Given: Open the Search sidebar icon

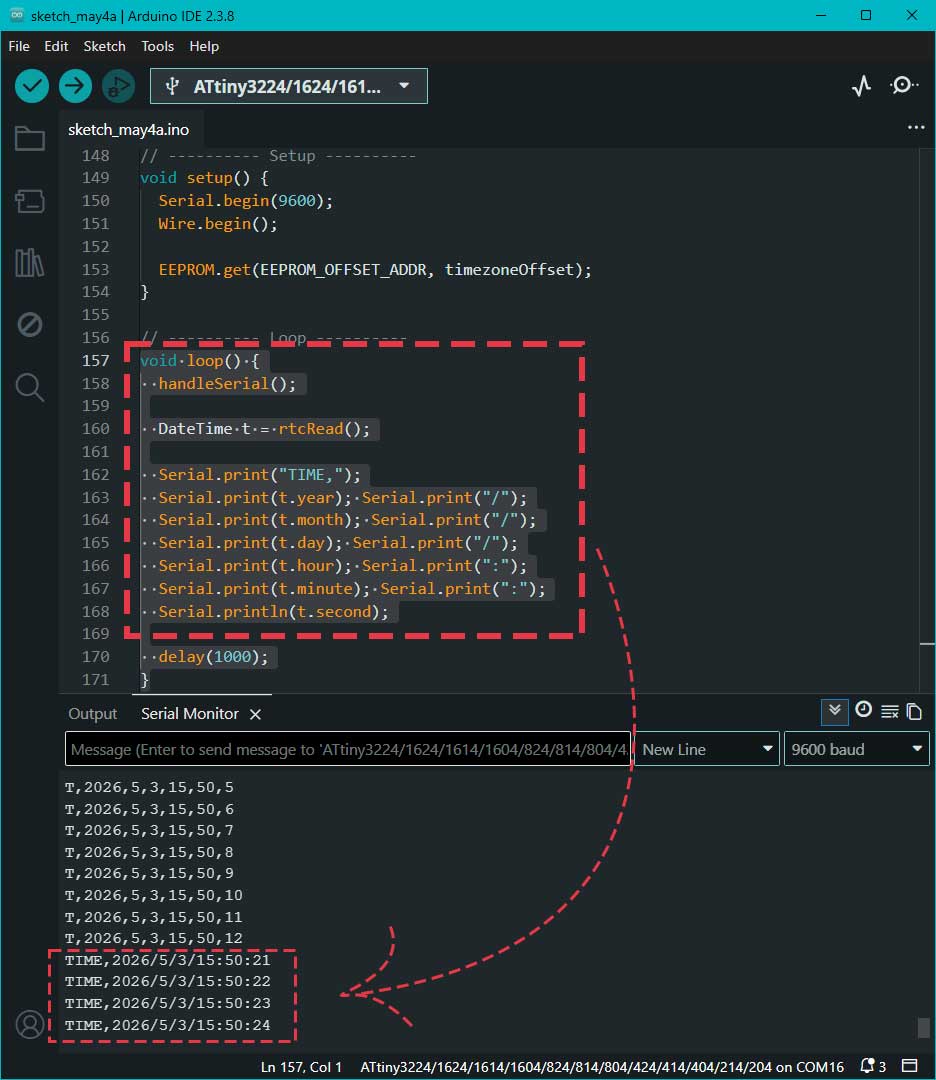Looking at the screenshot, I should 30,387.
